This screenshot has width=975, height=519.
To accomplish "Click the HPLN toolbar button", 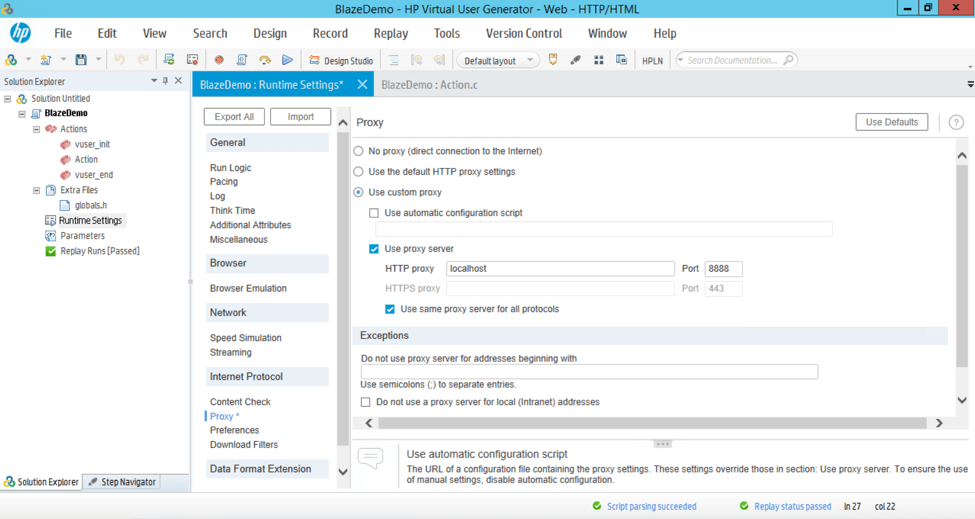I will tap(652, 60).
